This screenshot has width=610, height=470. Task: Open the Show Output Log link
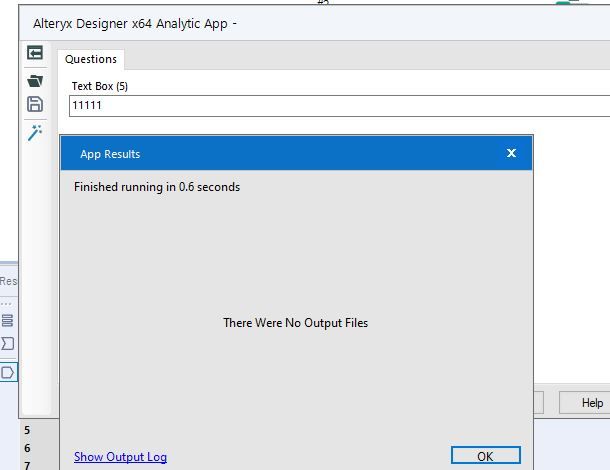point(120,457)
